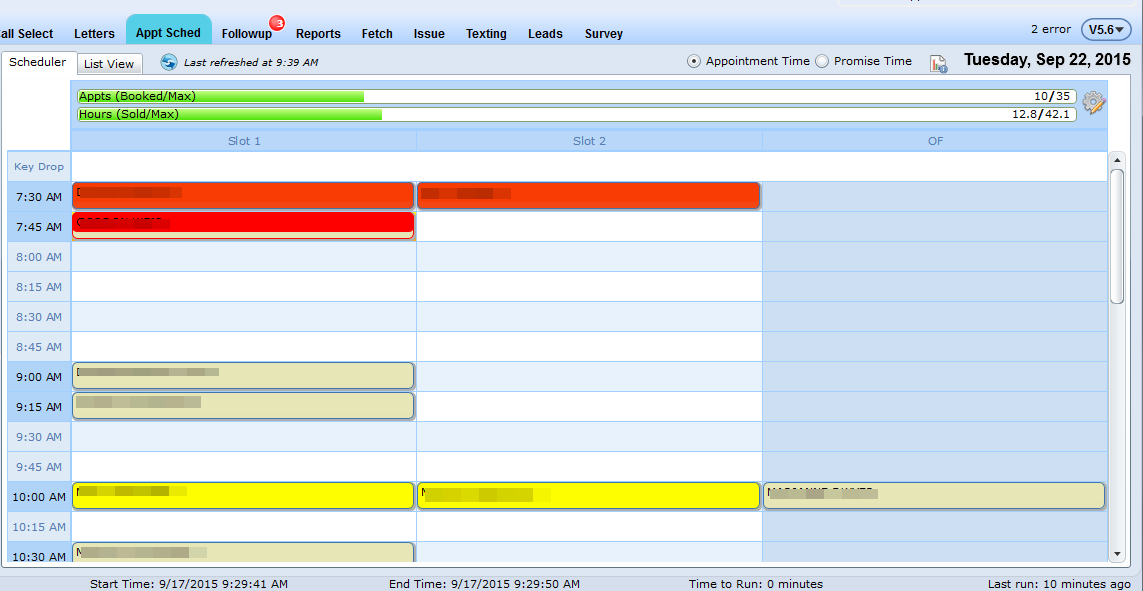Click the red Followup notification badge
Screen dimensions: 1143x591
click(x=277, y=23)
